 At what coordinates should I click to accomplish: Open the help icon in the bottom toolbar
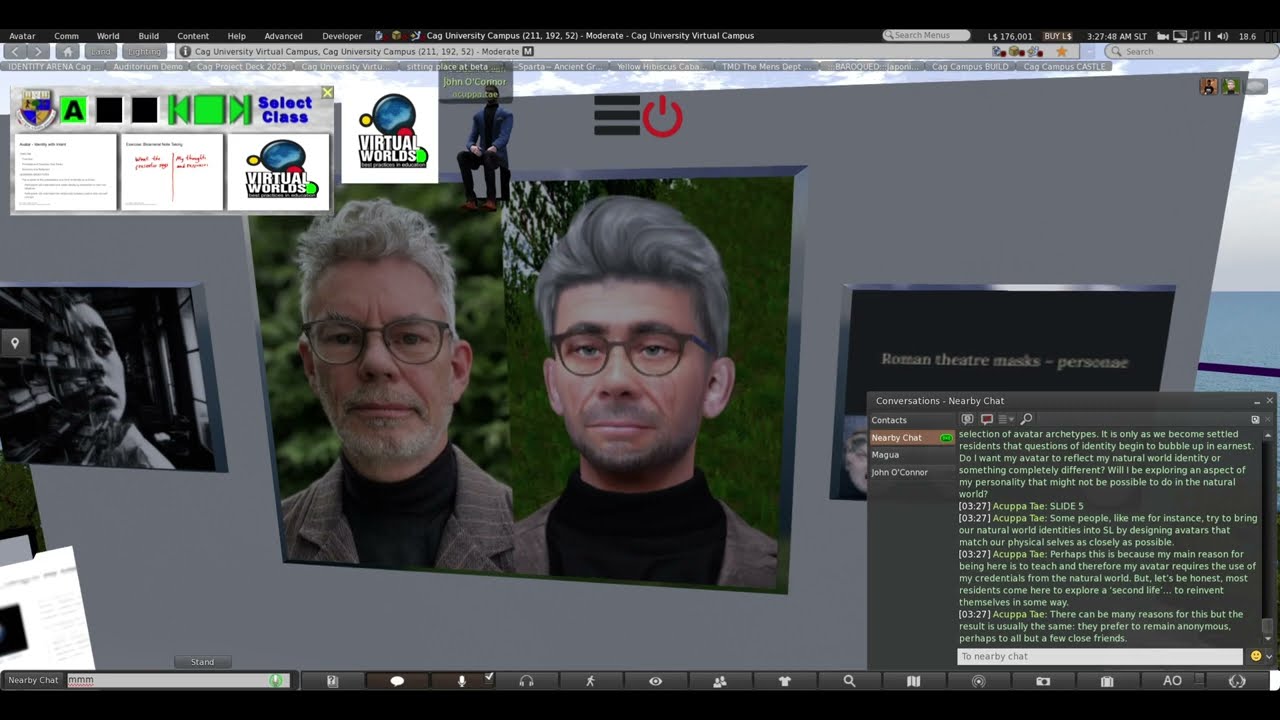pos(333,681)
